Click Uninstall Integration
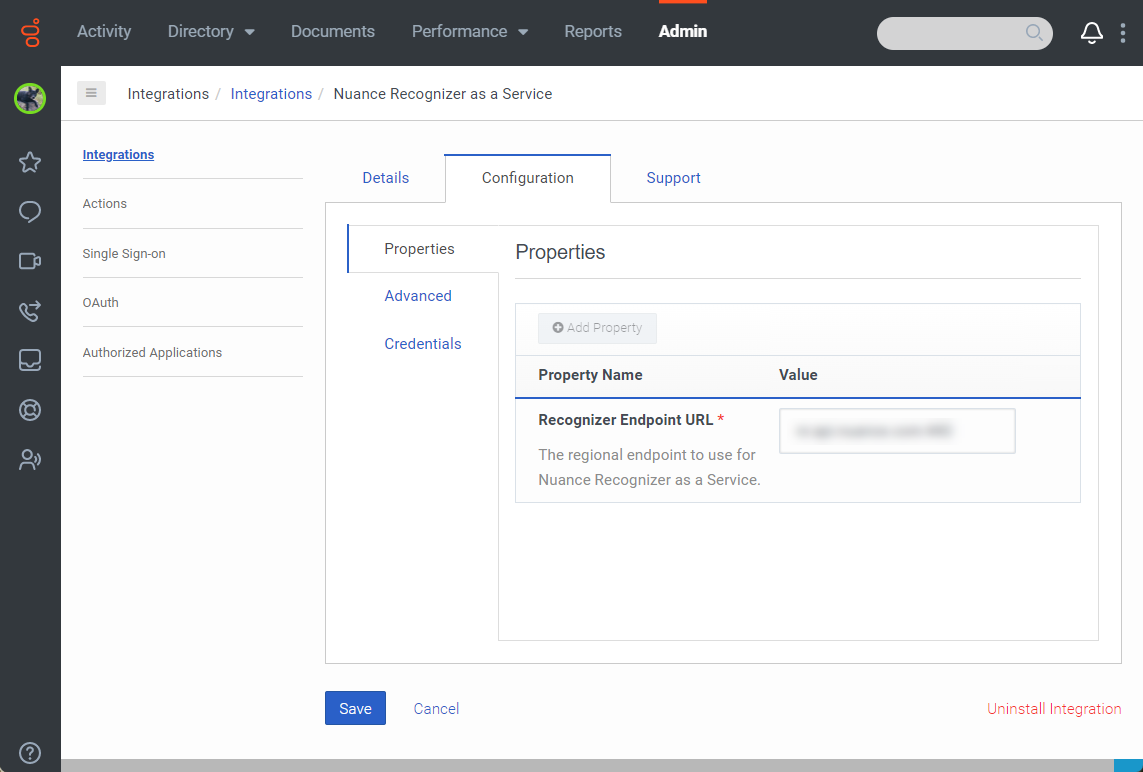The width and height of the screenshot is (1143, 772). pos(1054,709)
